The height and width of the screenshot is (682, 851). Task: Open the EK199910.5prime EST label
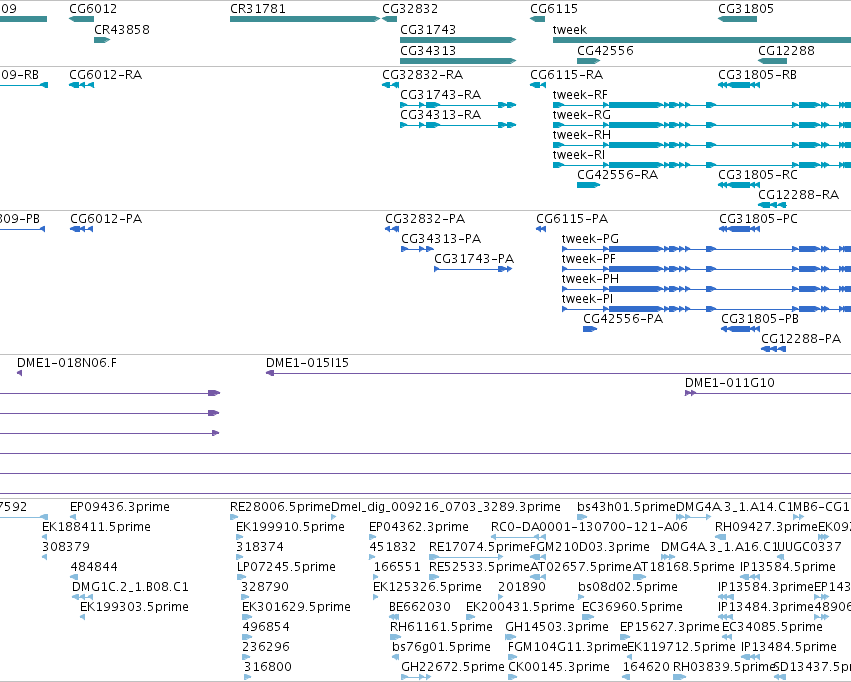(x=290, y=527)
